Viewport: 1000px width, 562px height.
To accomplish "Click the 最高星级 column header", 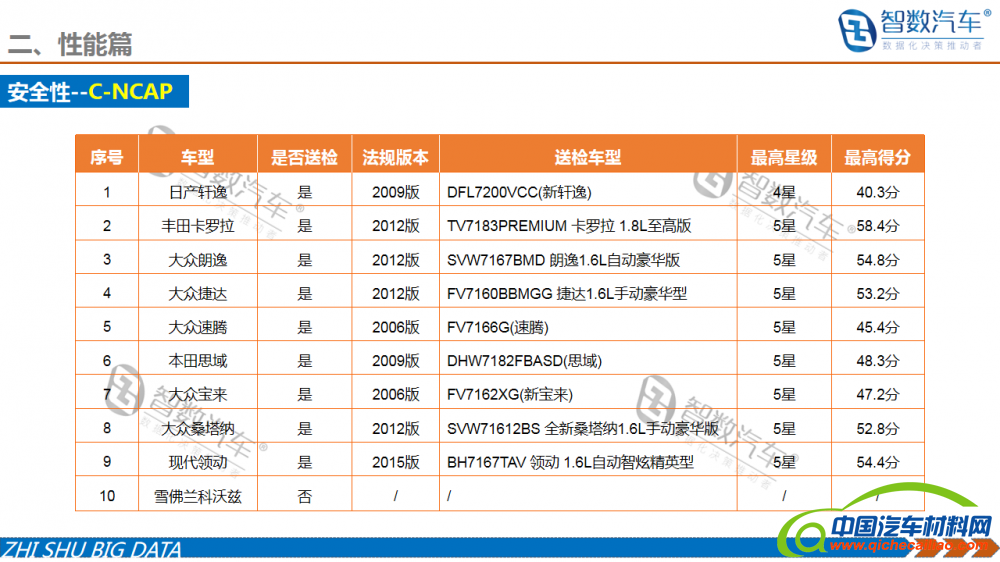I will click(x=783, y=157).
